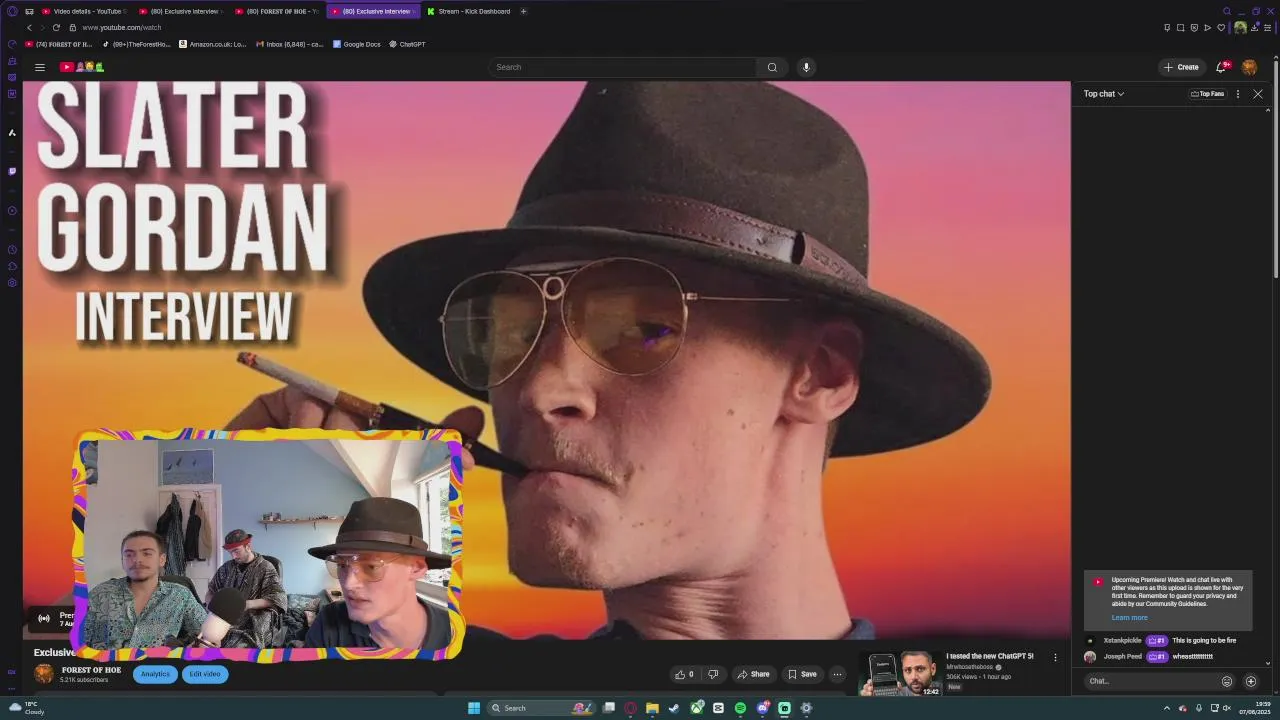Screen dimensions: 1280x720
Task: Open the Google Docs bookmark
Action: tap(357, 44)
